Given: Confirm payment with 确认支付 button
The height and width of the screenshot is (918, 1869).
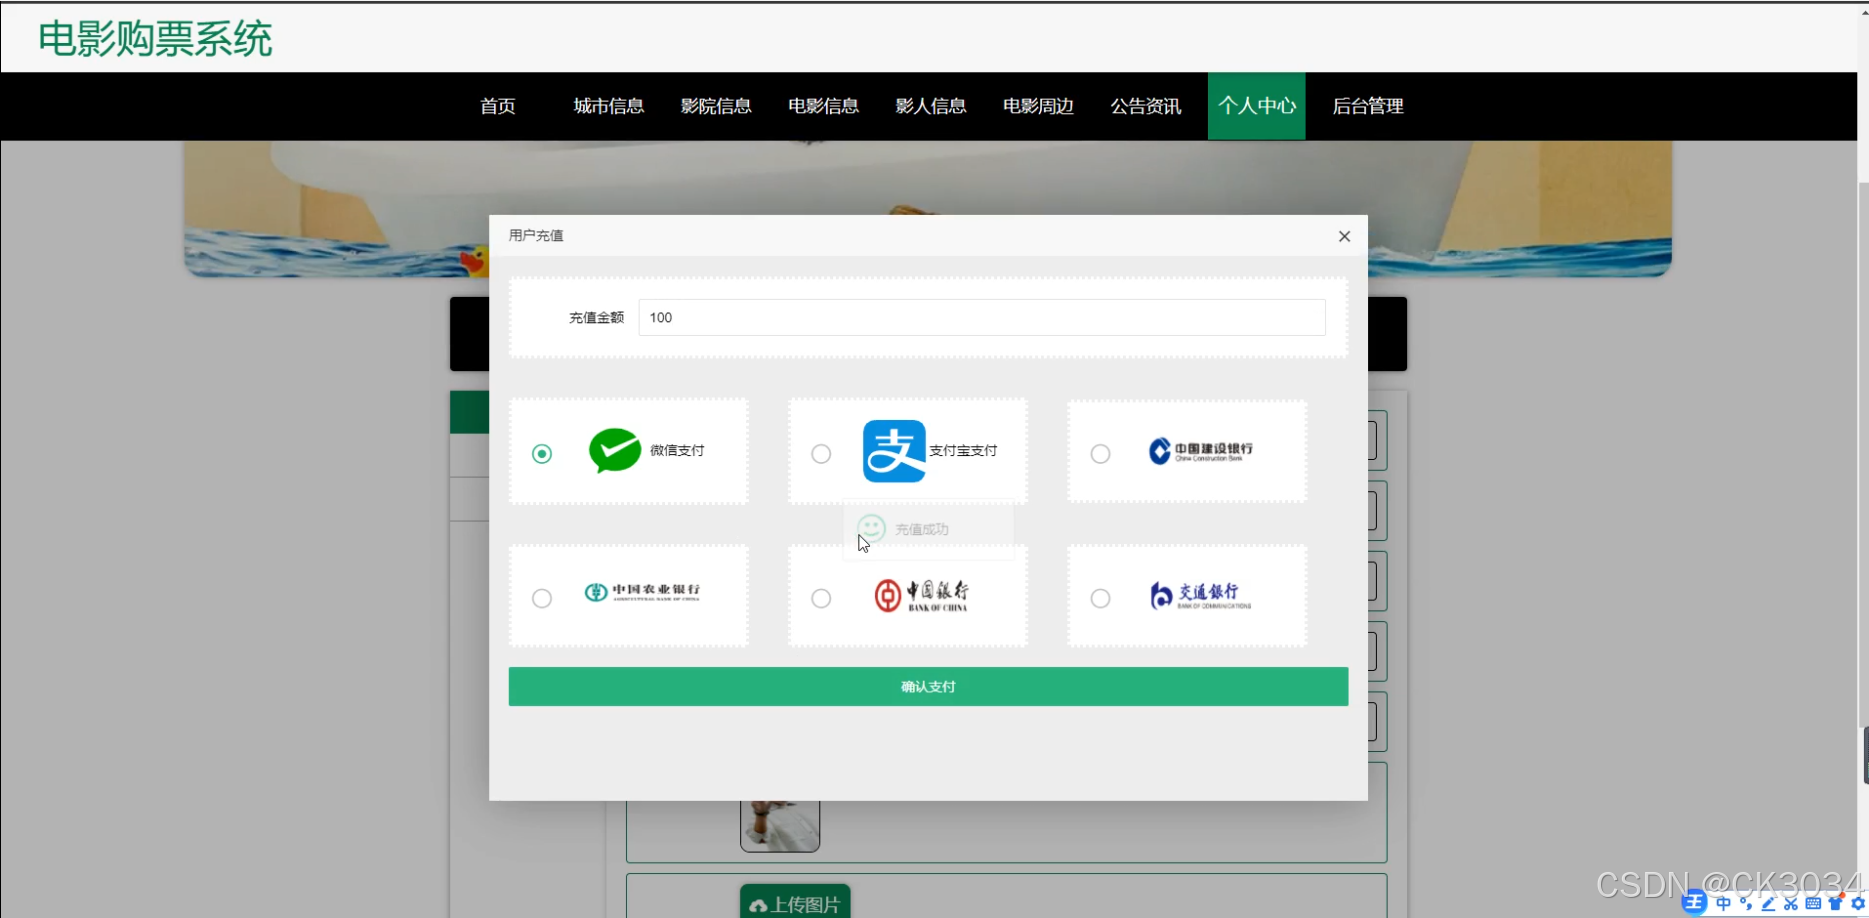Looking at the screenshot, I should 928,687.
